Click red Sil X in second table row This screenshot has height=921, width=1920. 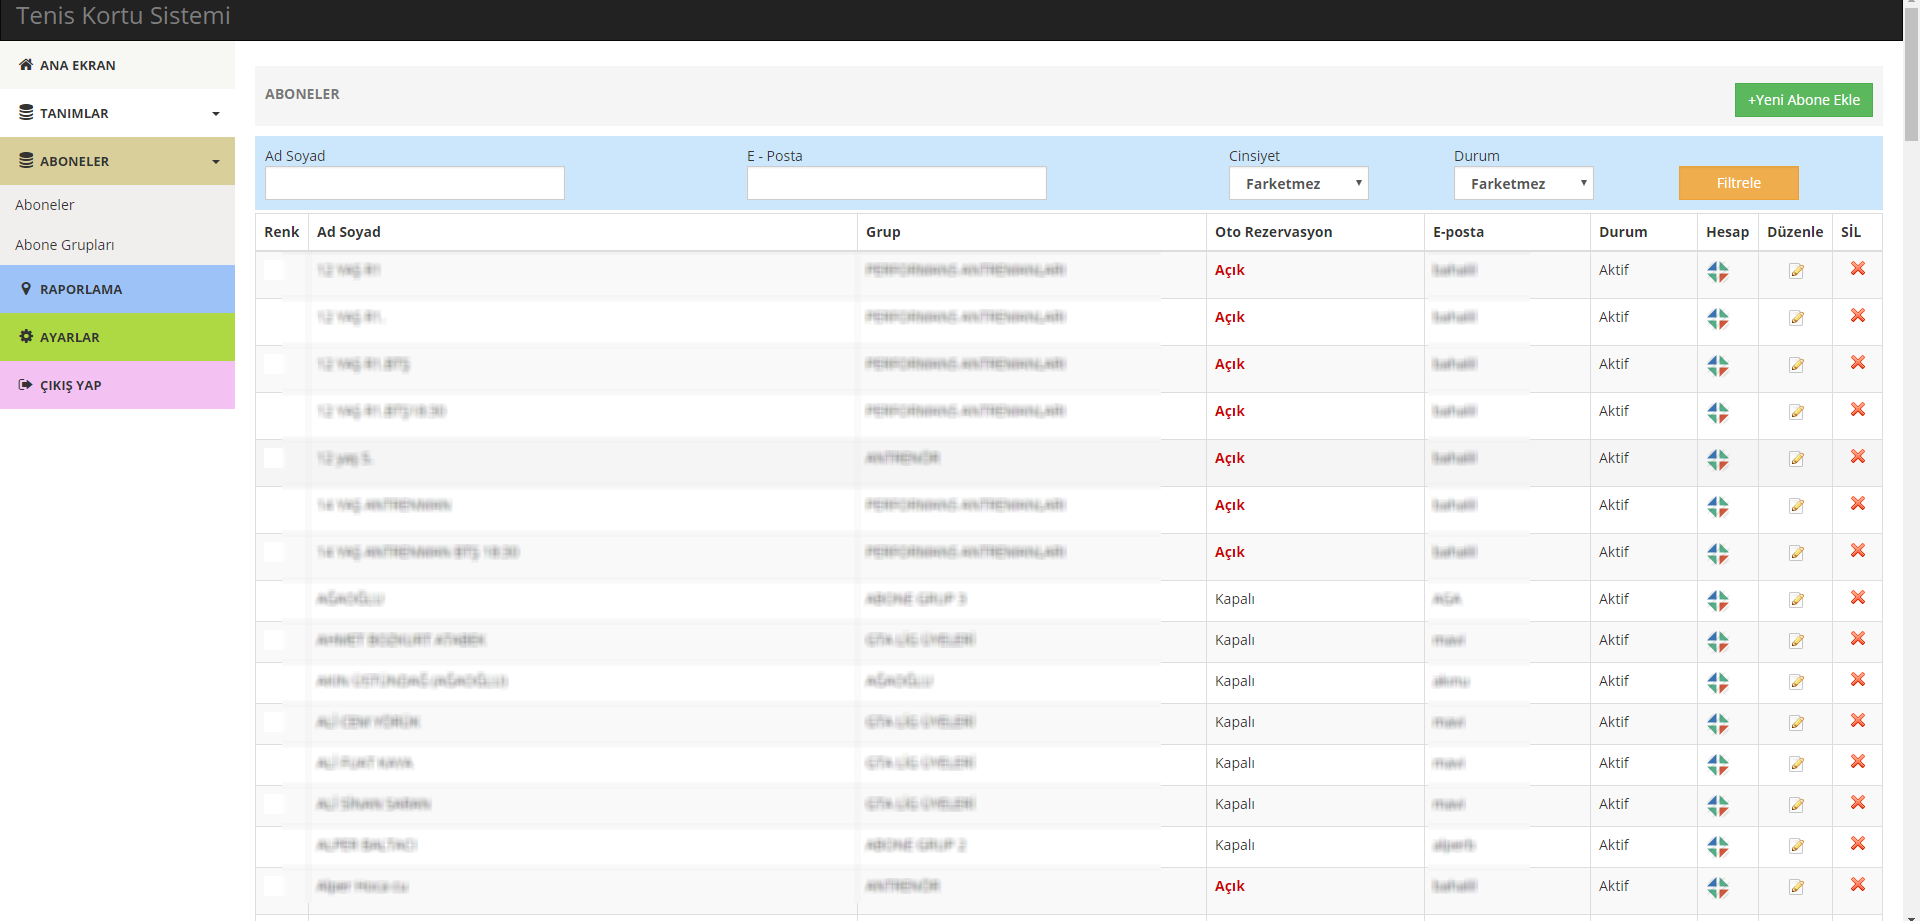click(x=1858, y=315)
